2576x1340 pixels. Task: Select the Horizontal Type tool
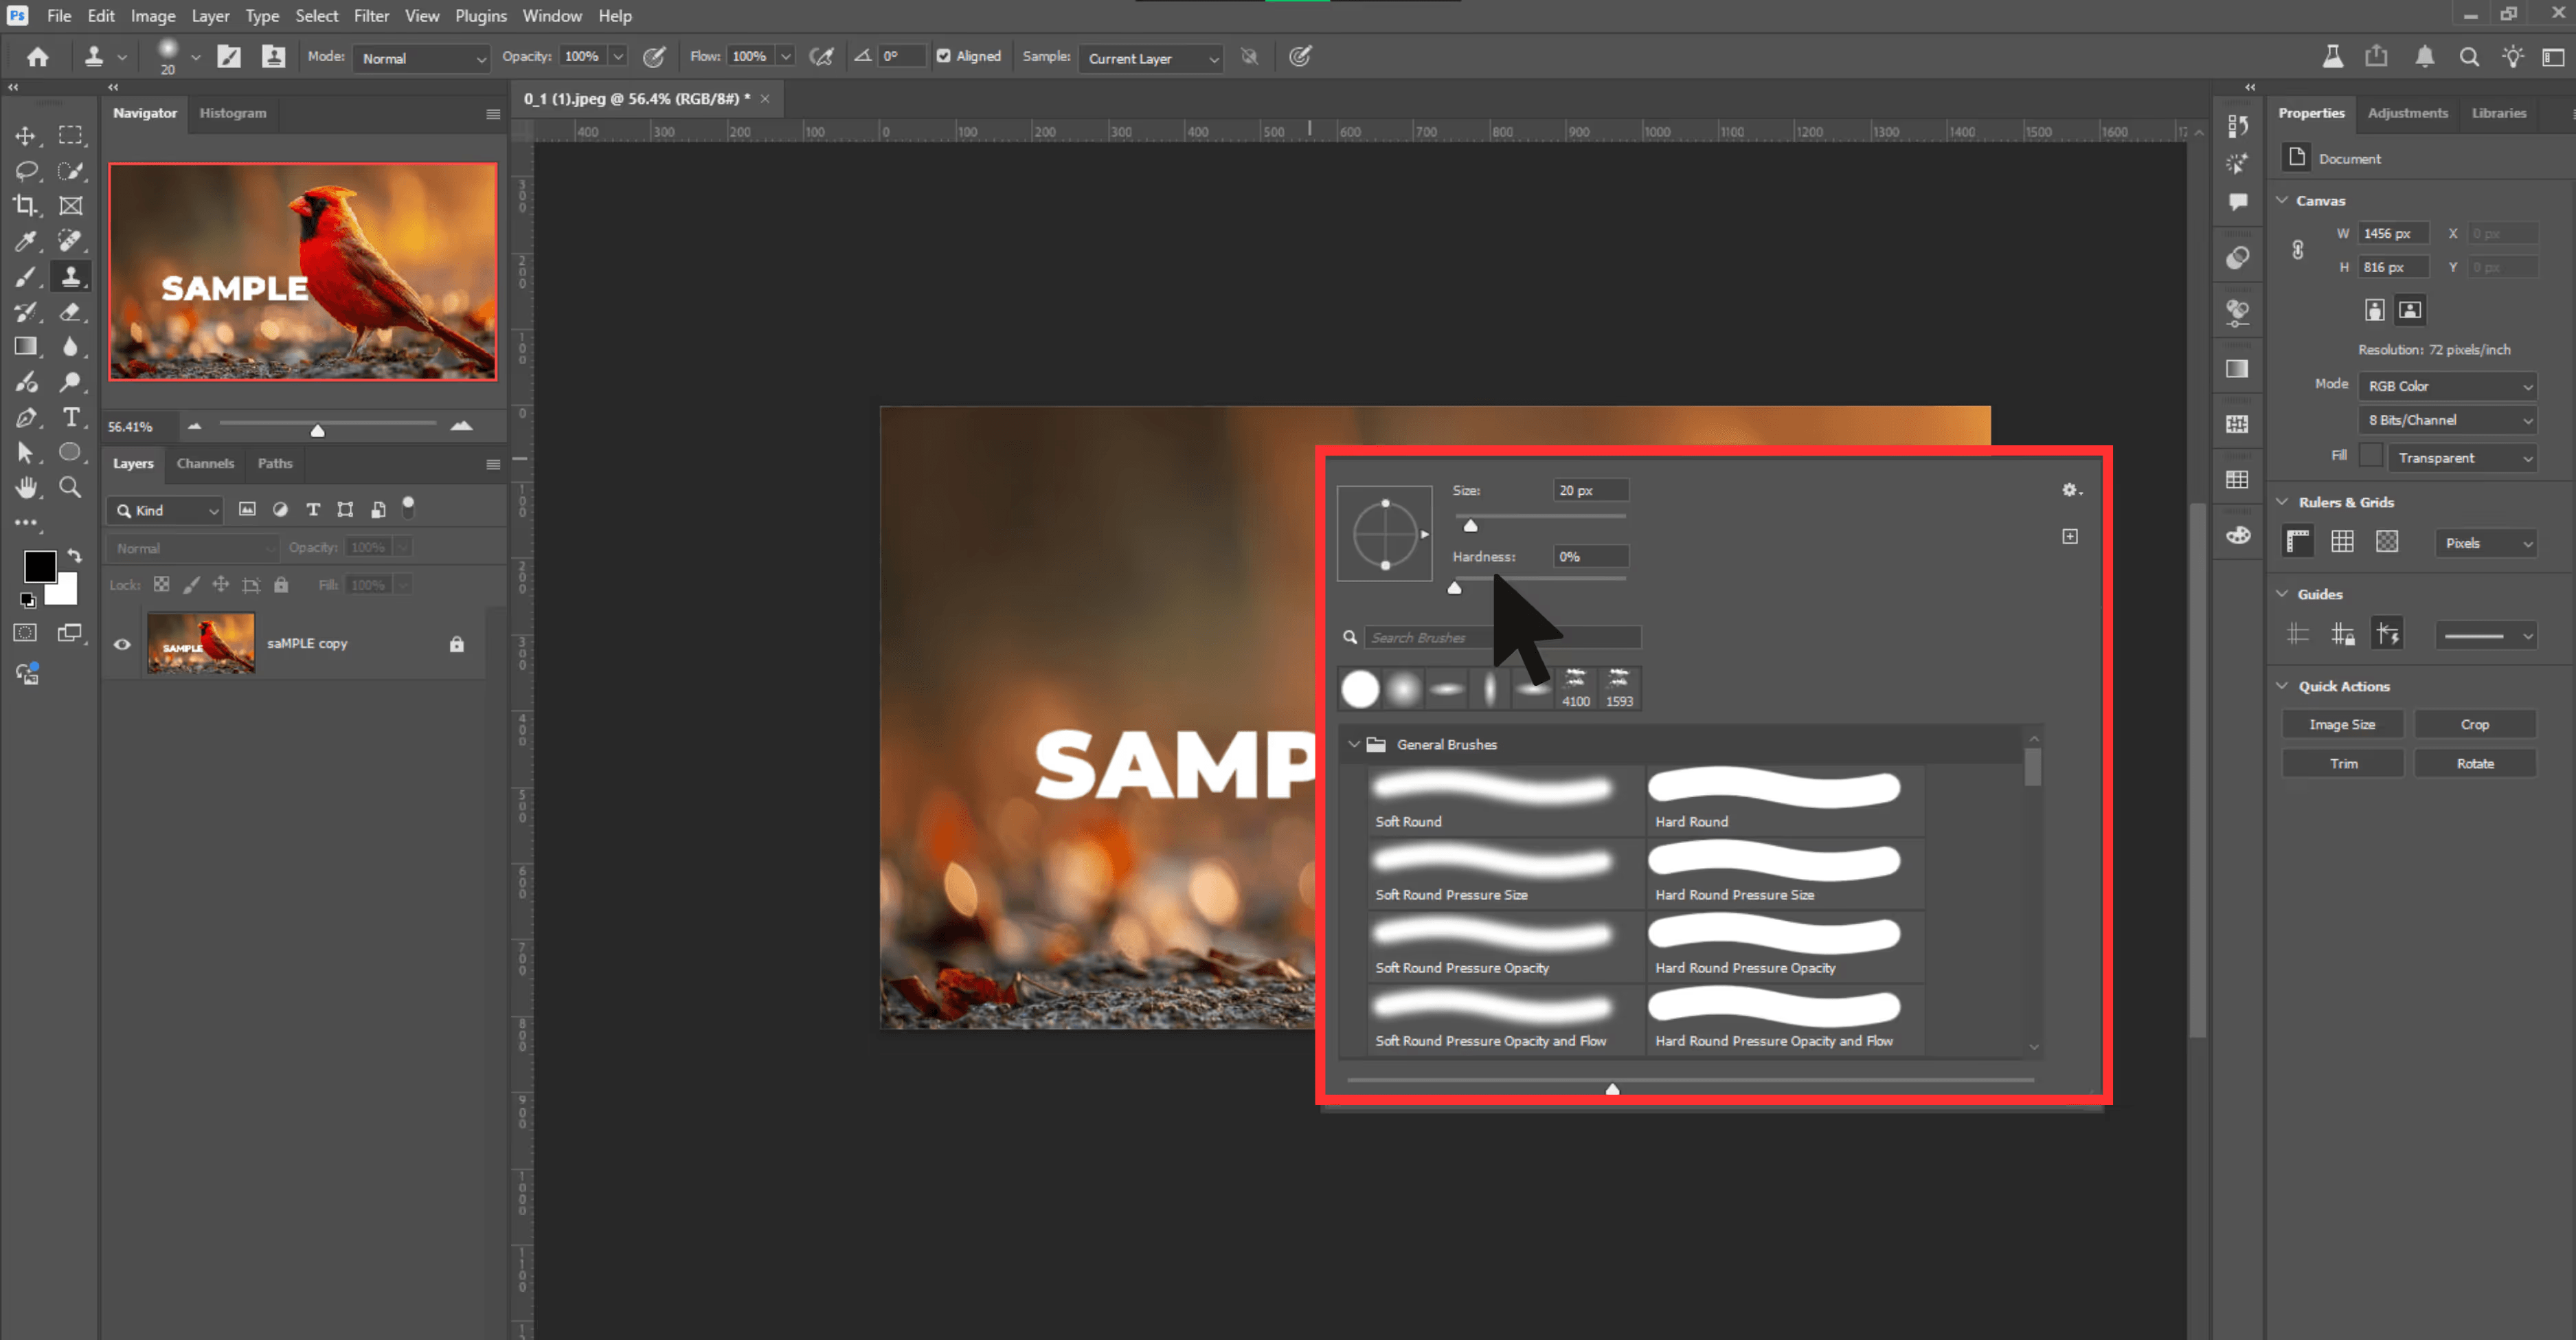[x=70, y=417]
